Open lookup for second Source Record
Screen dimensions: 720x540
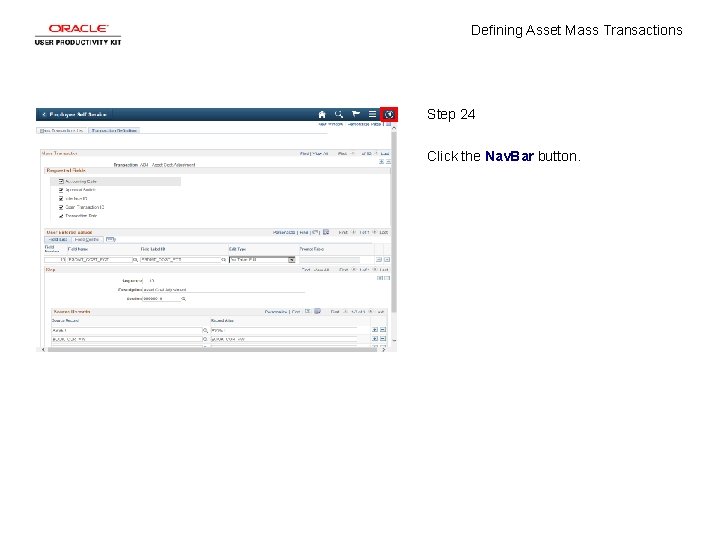coord(205,339)
